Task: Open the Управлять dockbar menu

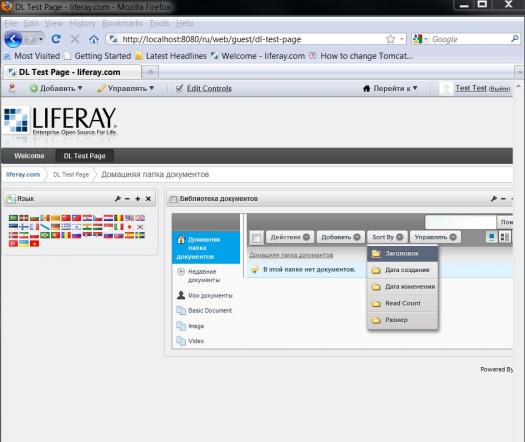Action: tap(126, 88)
